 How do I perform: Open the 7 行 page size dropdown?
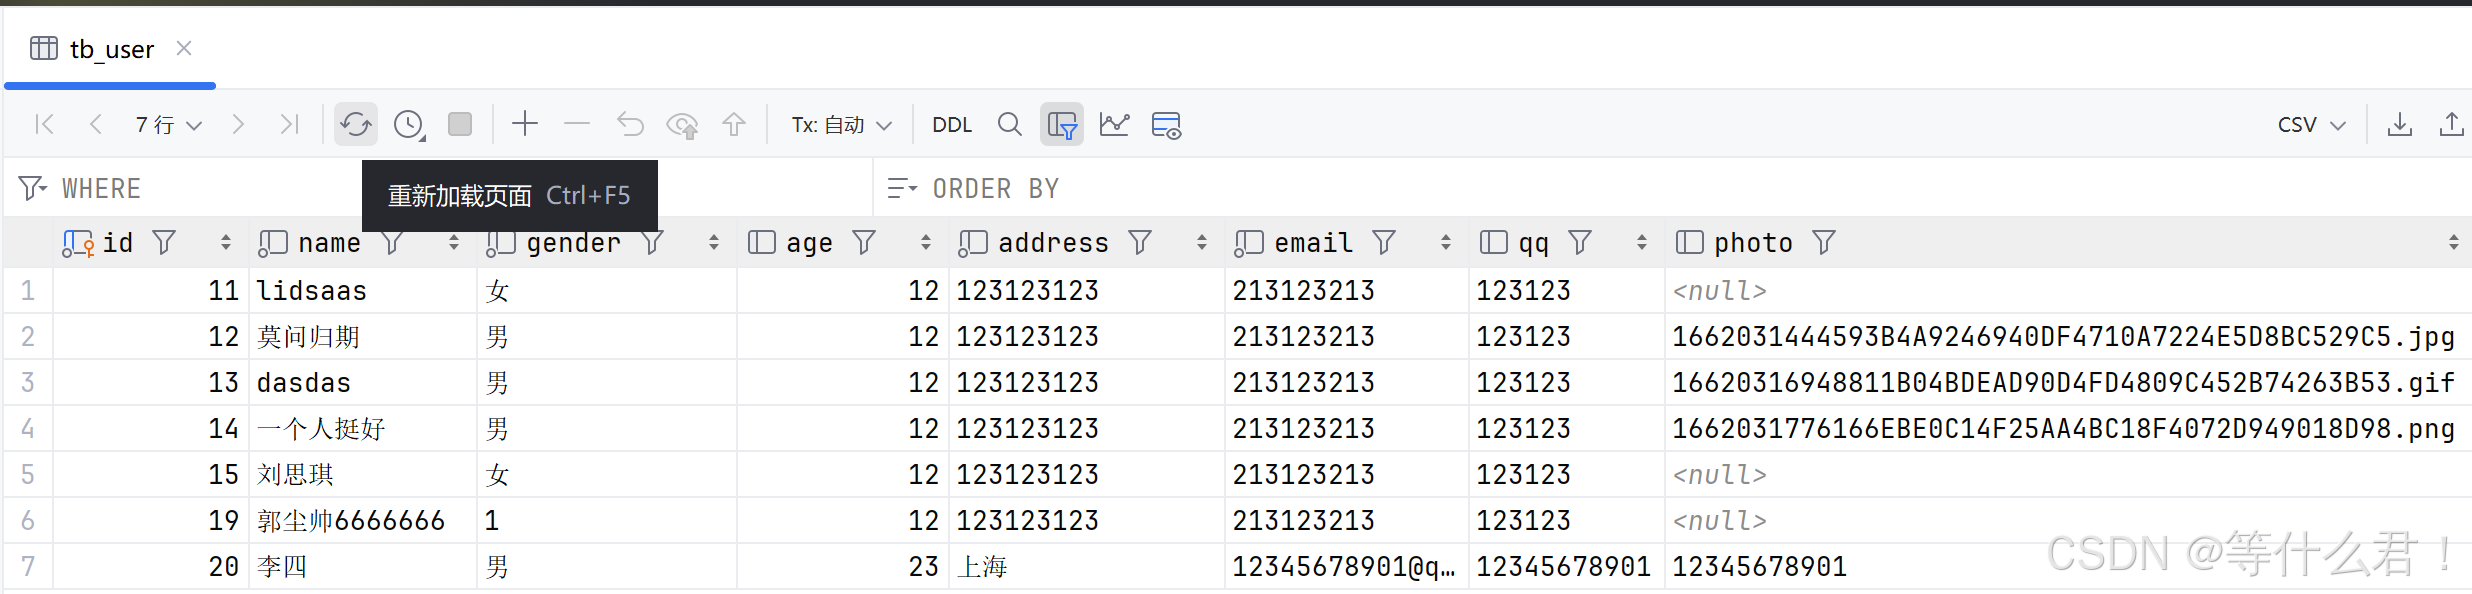[168, 124]
